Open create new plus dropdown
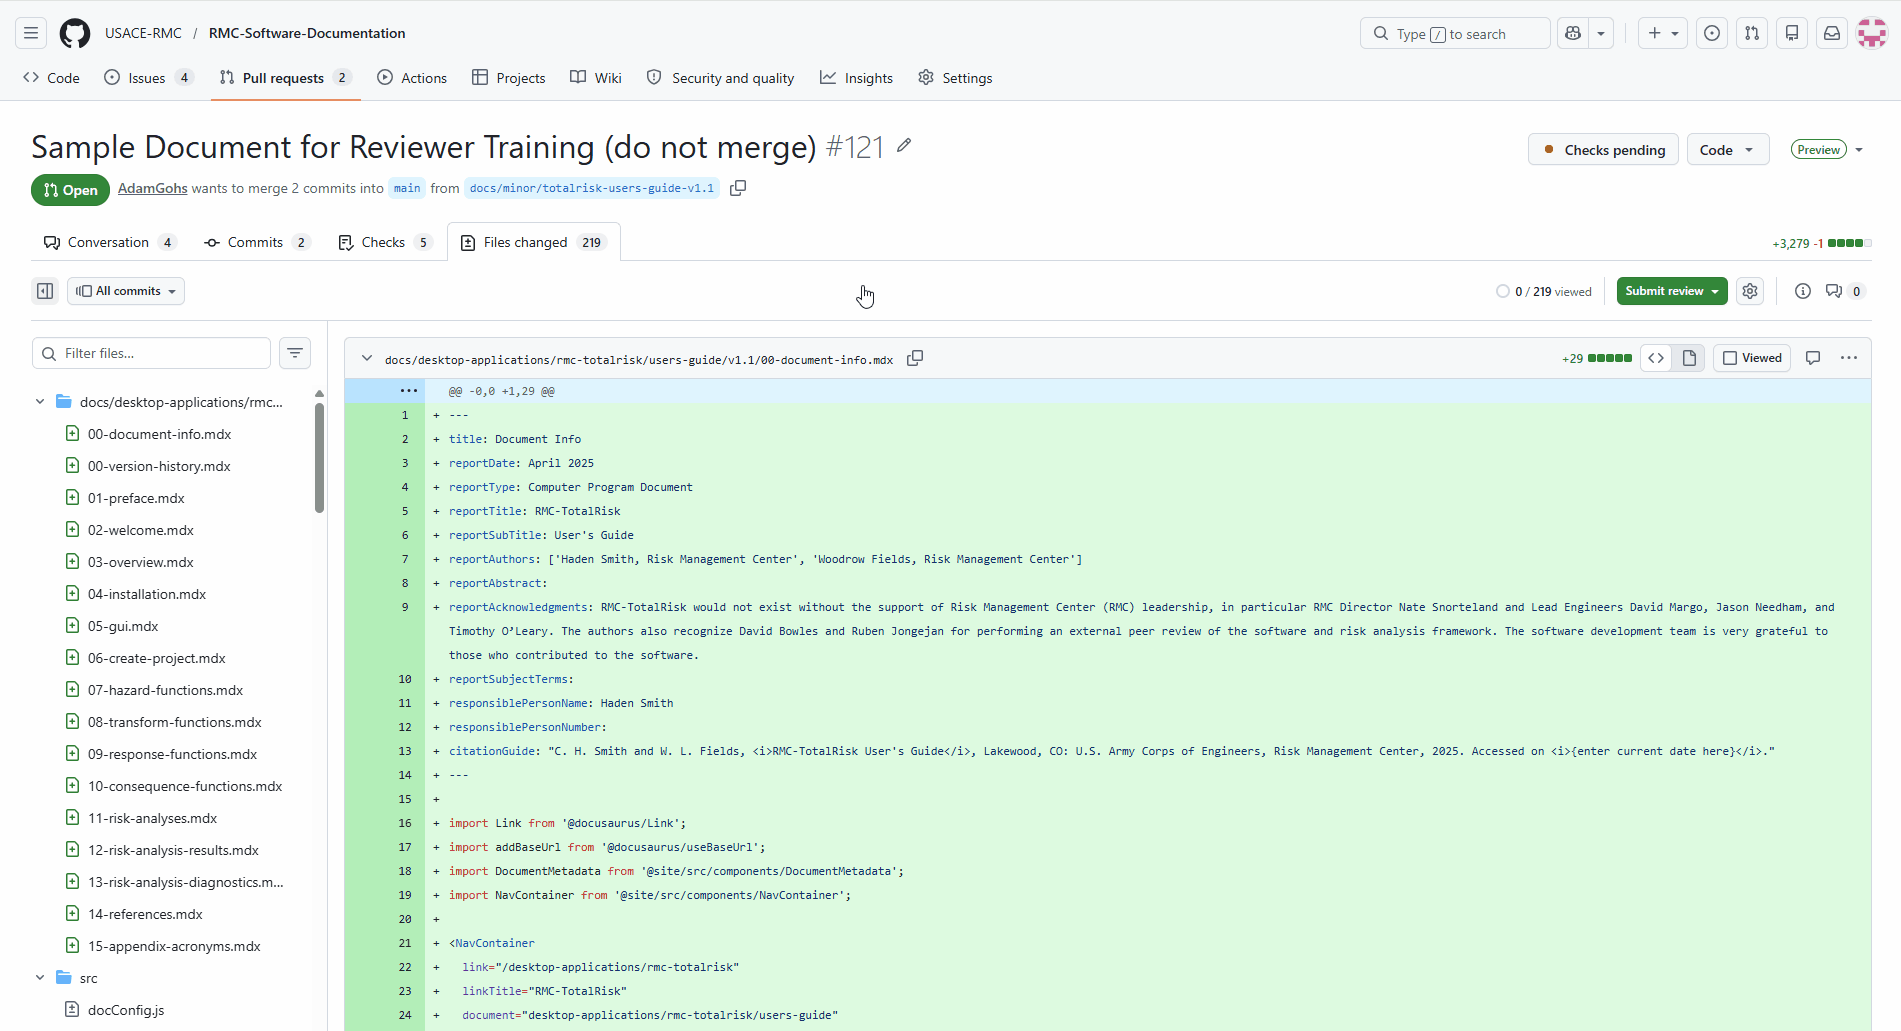Screen dimensions: 1901x1031 (1663, 33)
